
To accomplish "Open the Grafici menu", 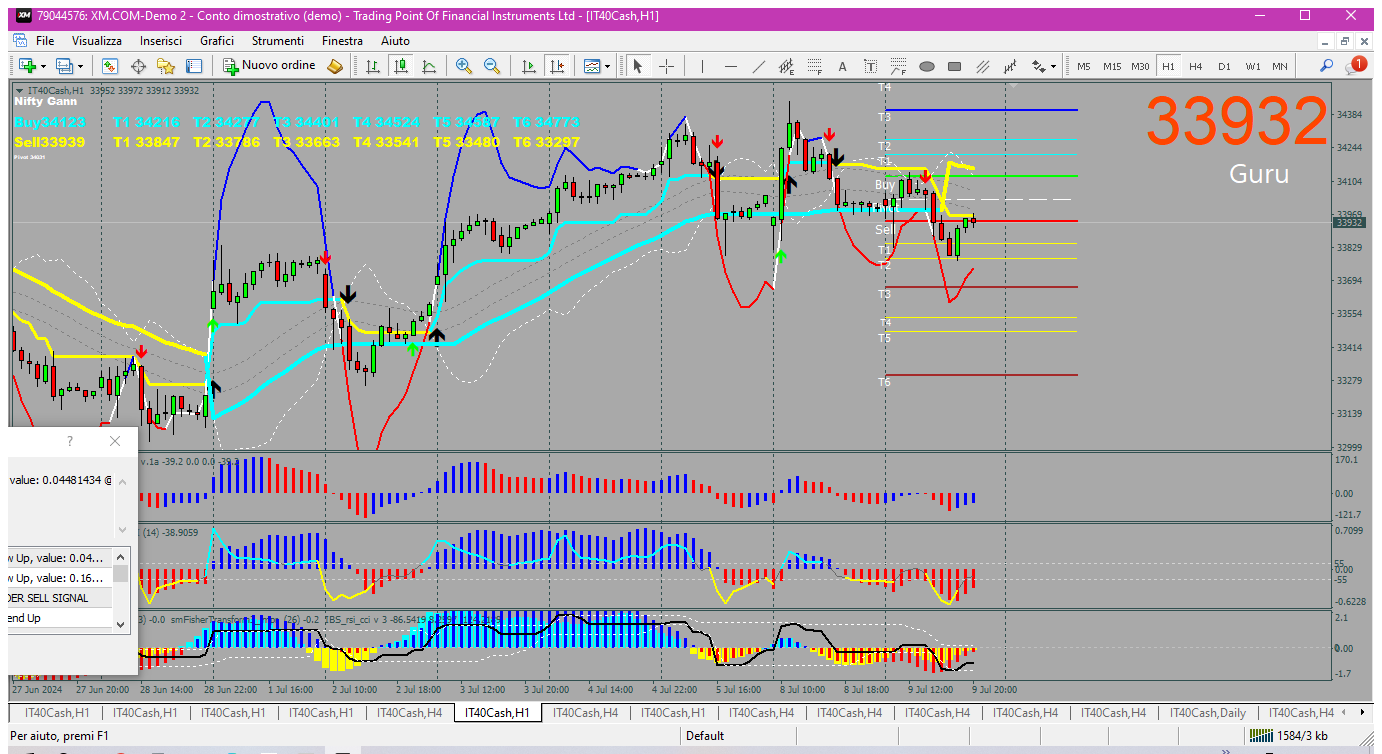I will click(217, 41).
